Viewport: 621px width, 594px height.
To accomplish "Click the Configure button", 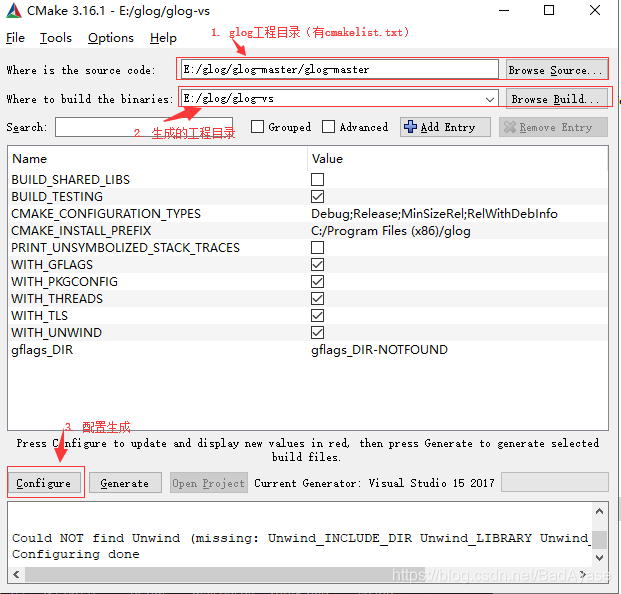I will click(x=44, y=483).
